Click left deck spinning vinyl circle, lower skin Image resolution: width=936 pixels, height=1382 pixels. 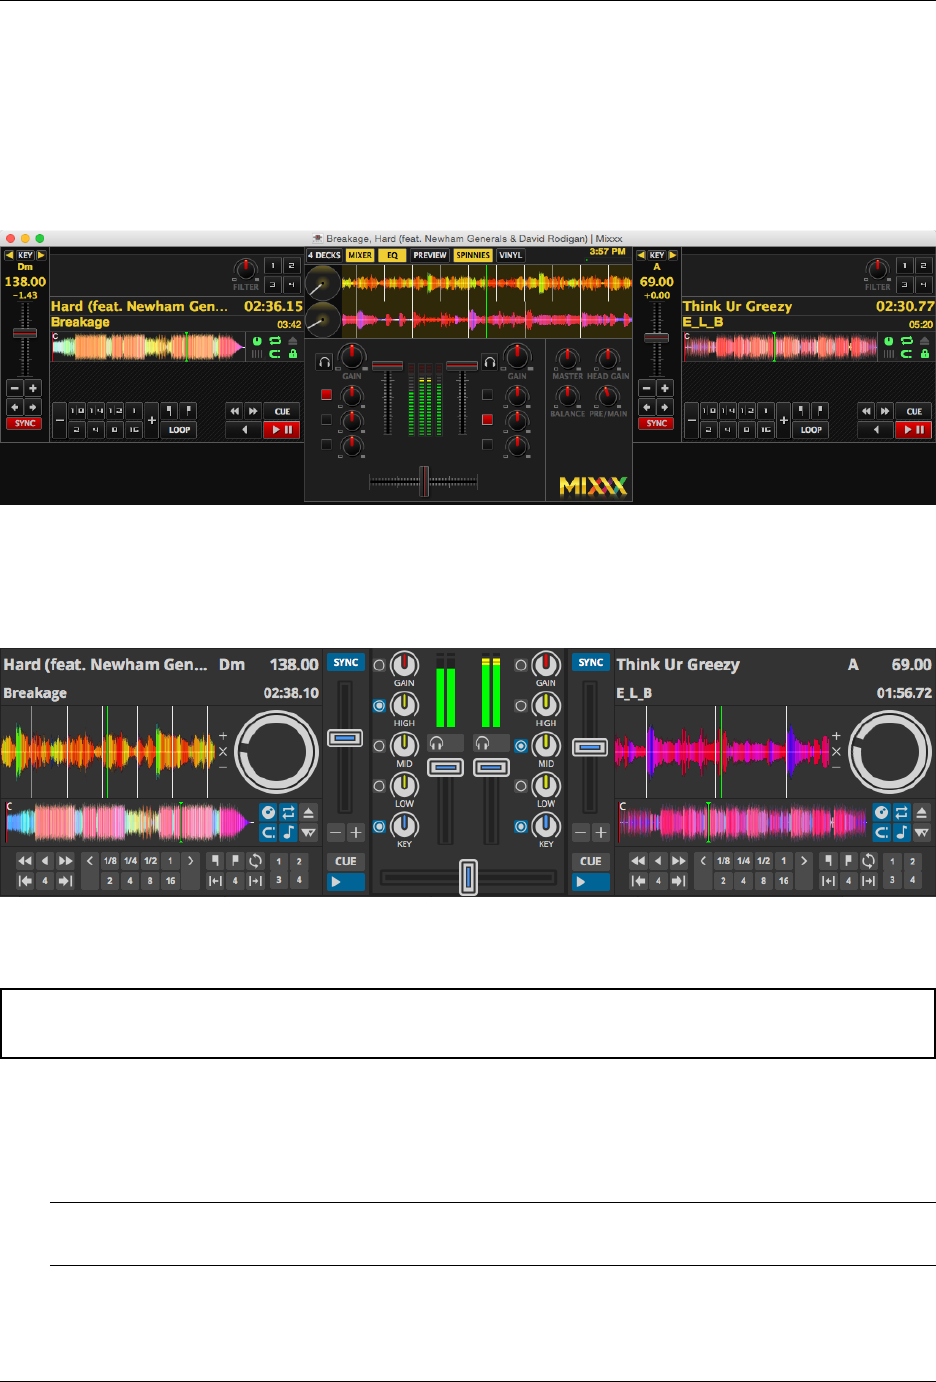(276, 751)
